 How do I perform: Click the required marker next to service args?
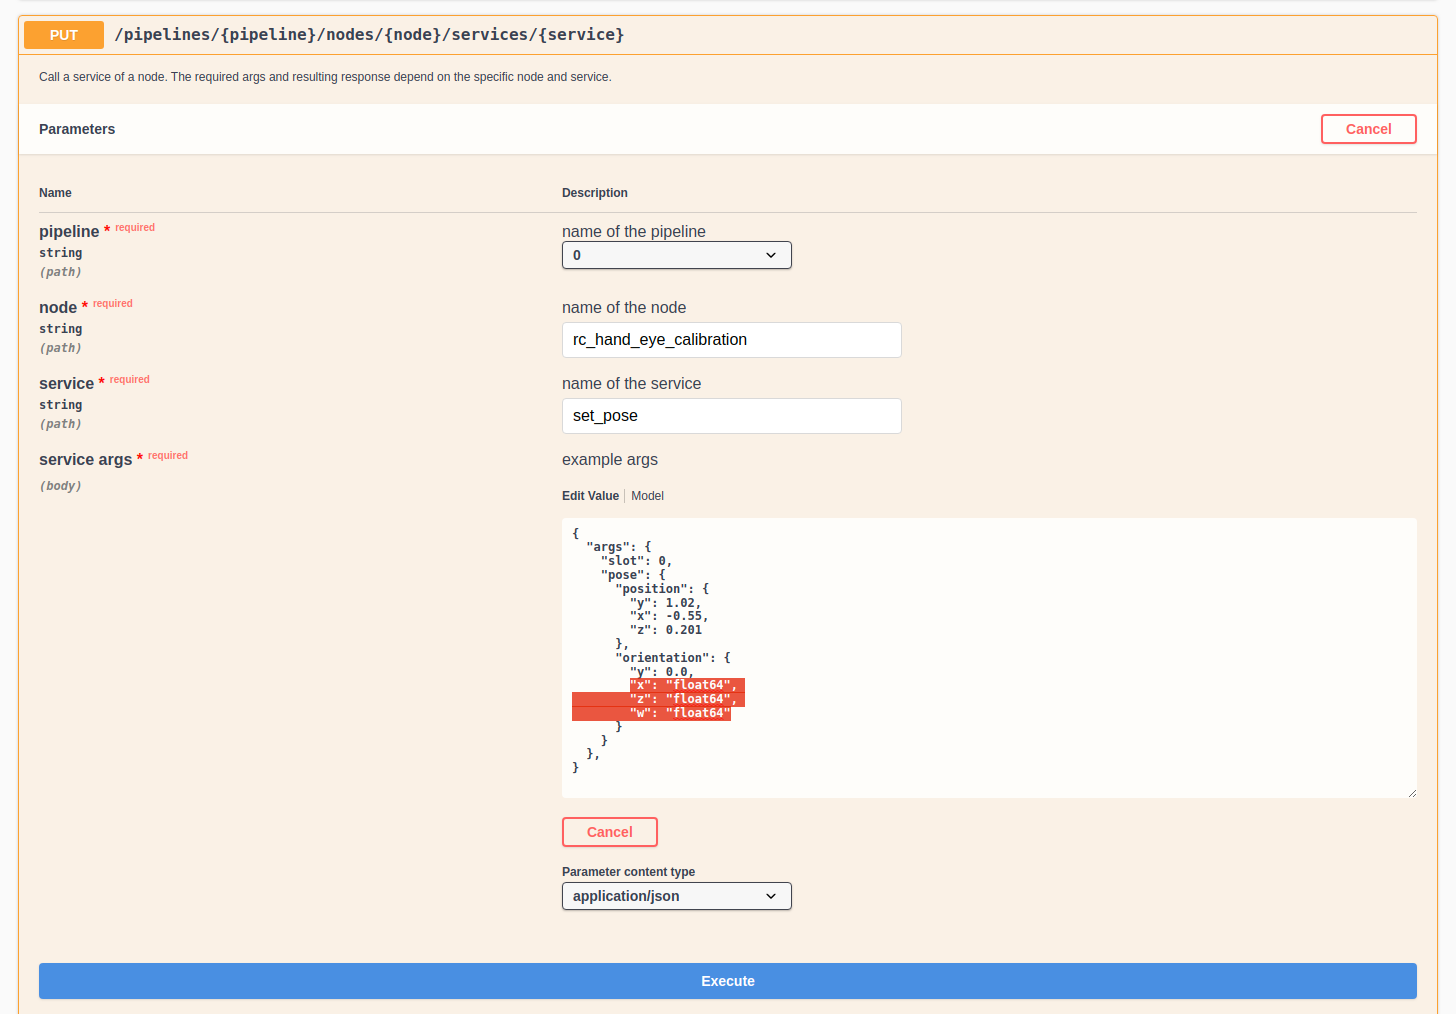coord(167,455)
